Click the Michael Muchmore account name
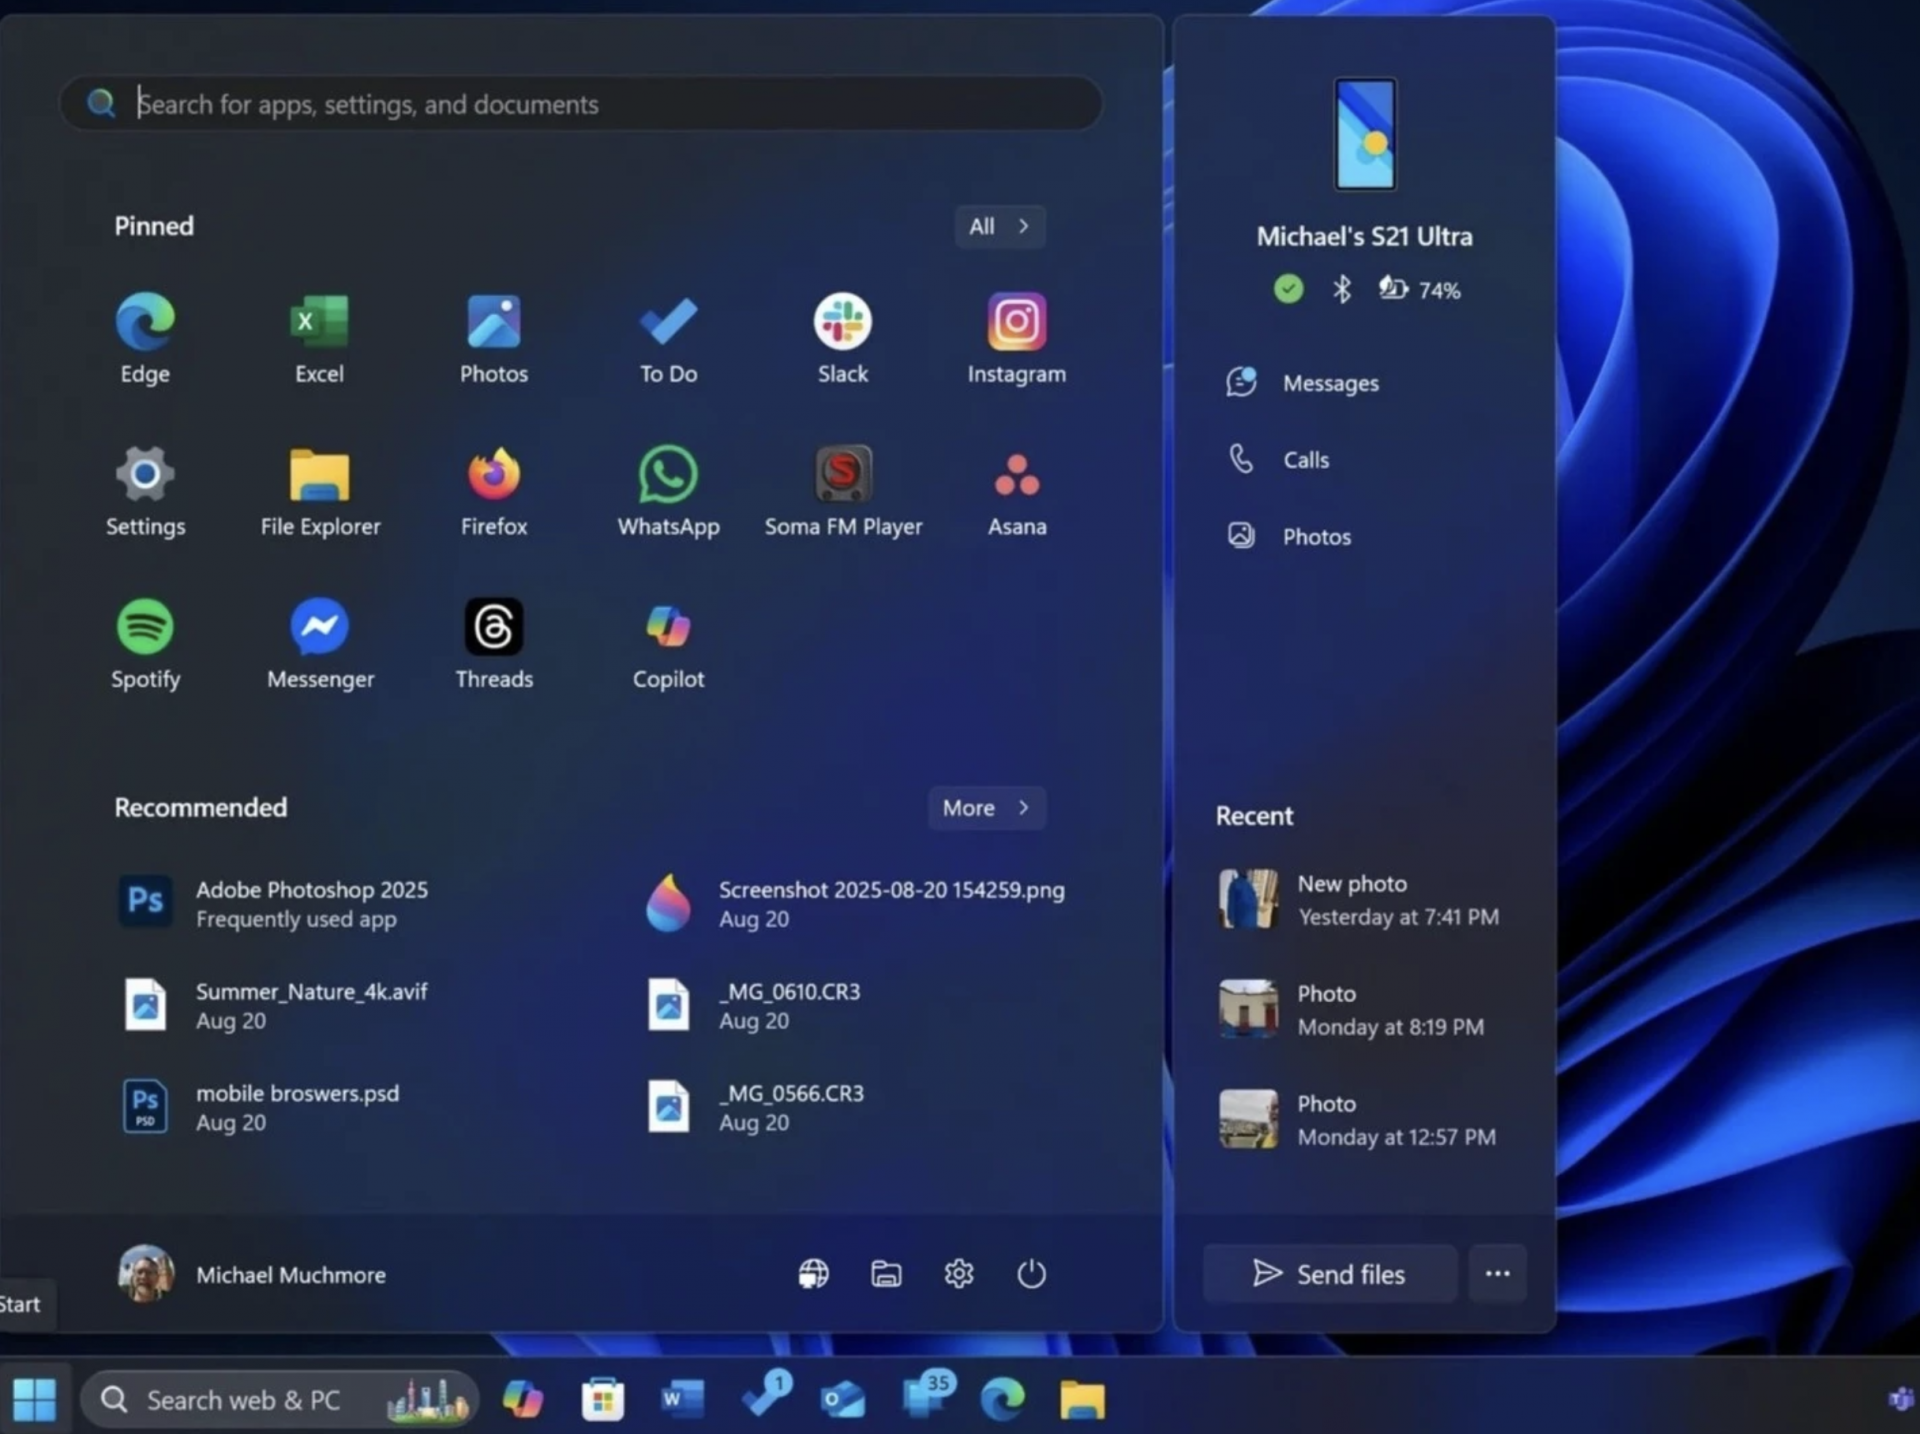This screenshot has height=1434, width=1920. (290, 1274)
